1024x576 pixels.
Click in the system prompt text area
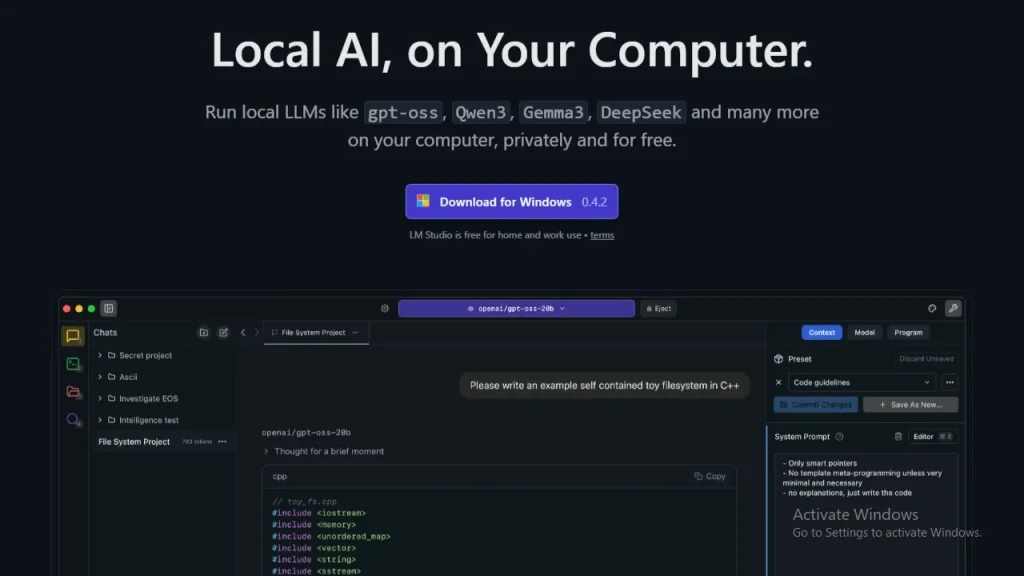pos(866,516)
